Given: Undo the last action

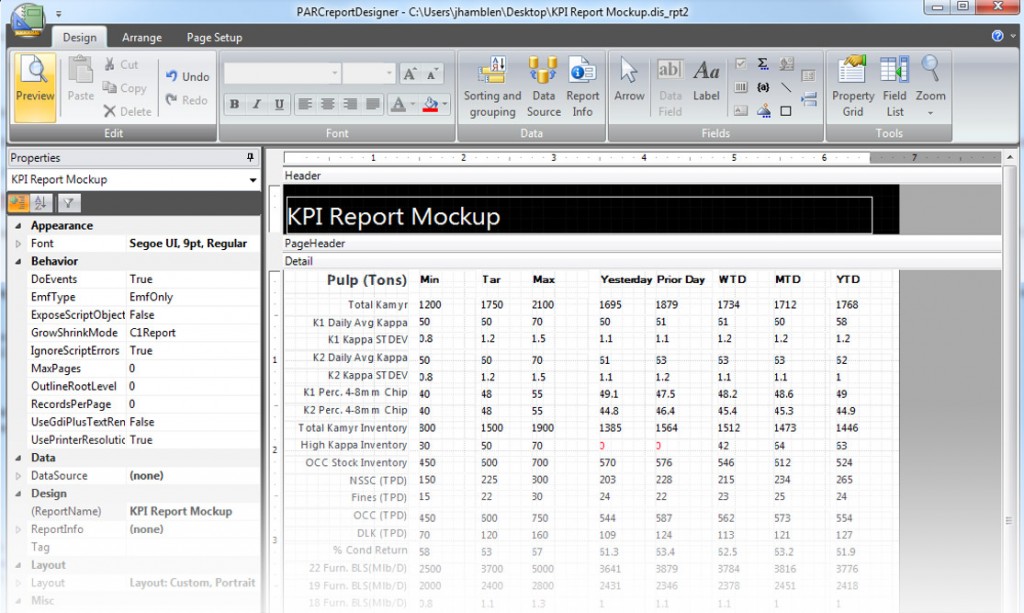Looking at the screenshot, I should click(x=187, y=76).
